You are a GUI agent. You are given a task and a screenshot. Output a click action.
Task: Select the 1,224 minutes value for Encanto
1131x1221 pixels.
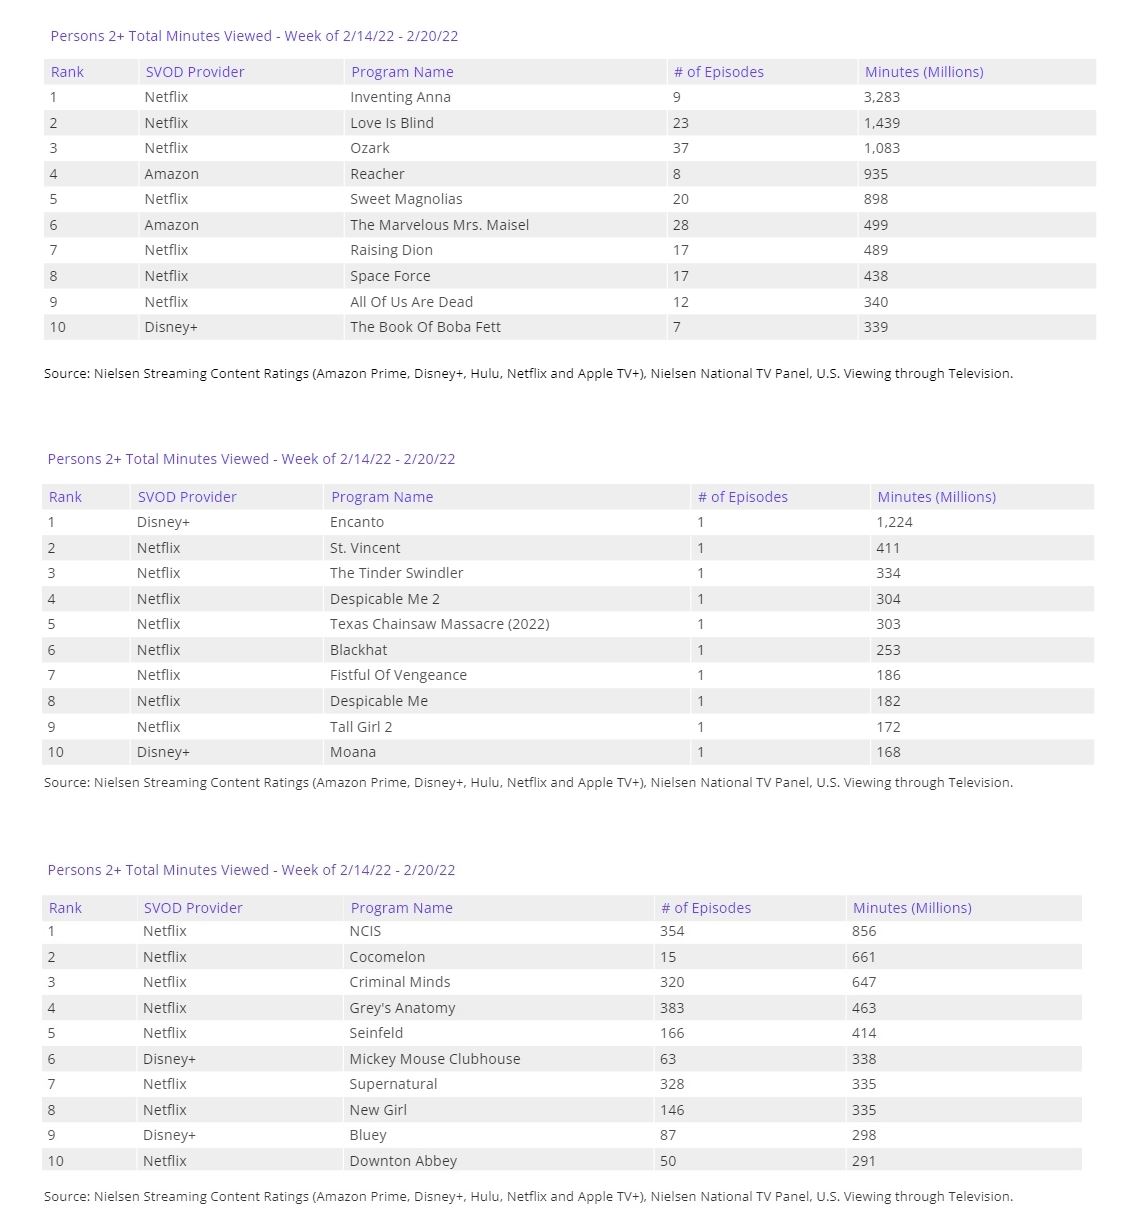894,522
